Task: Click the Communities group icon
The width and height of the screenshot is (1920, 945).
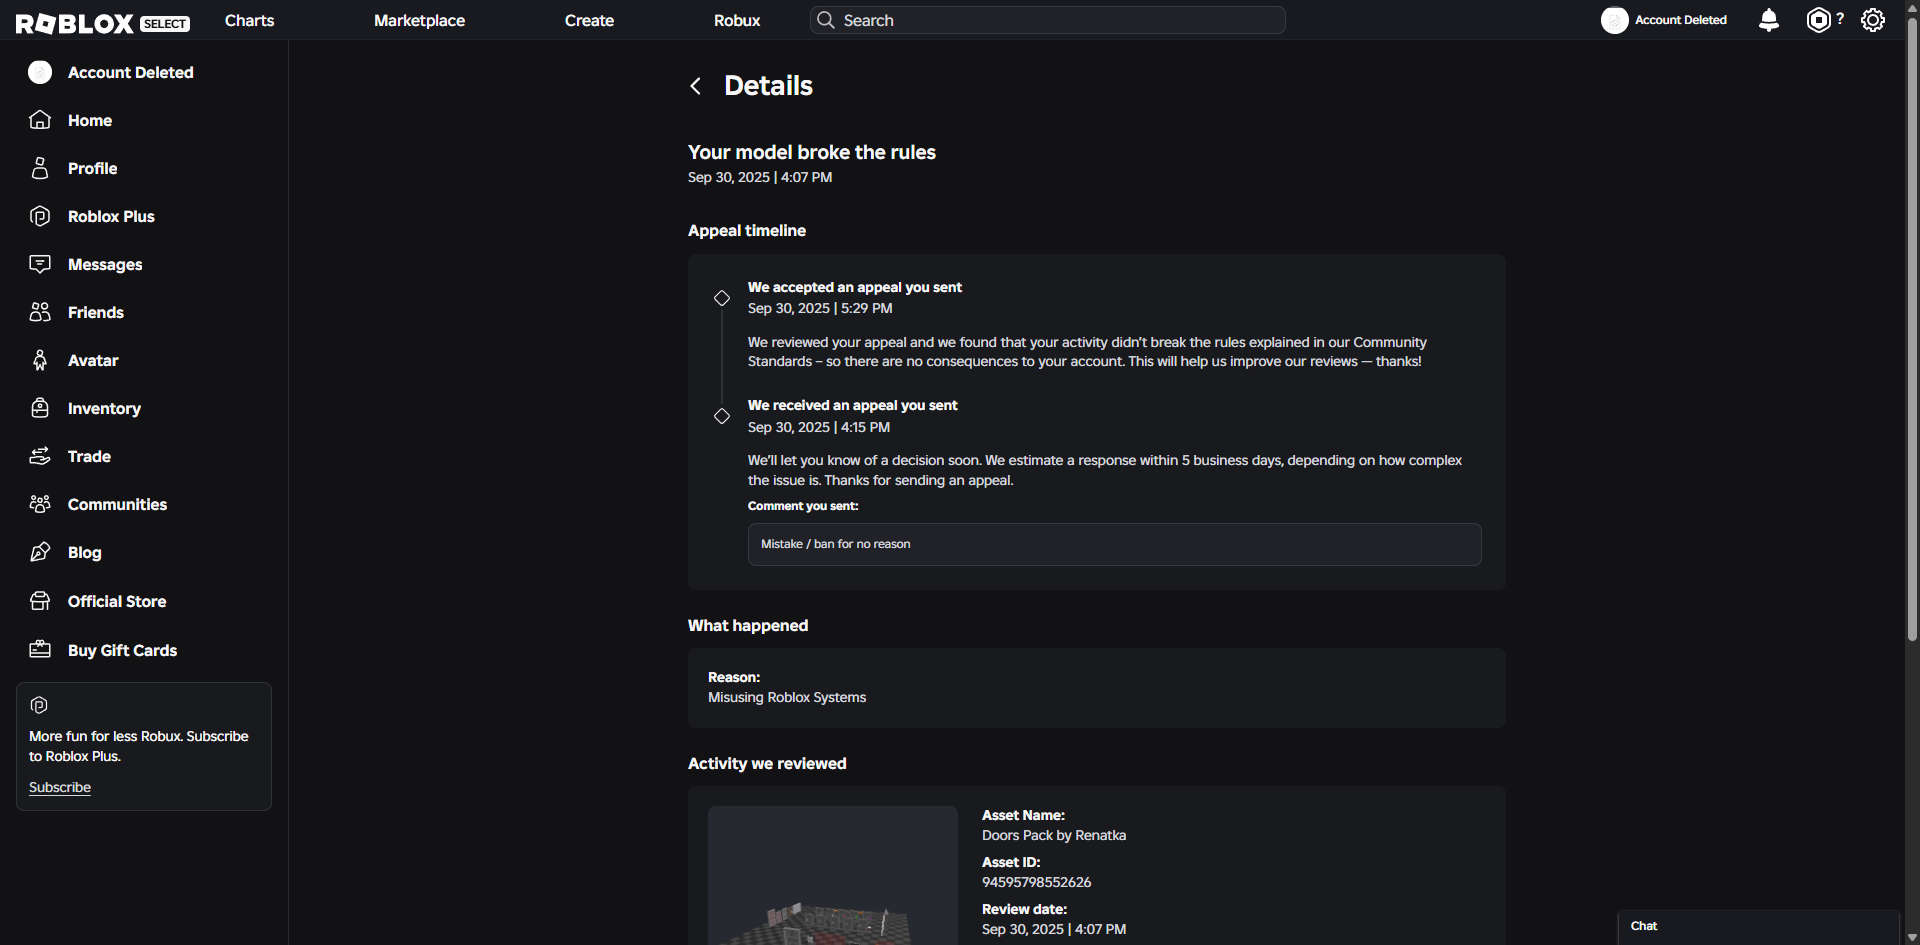Action: tap(40, 504)
